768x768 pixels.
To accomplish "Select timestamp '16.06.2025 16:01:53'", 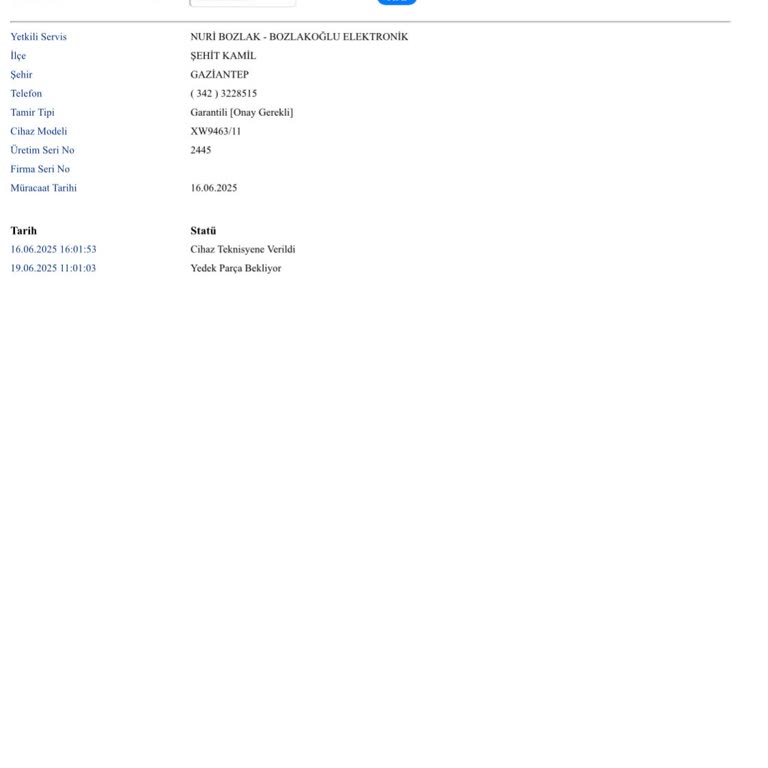I will 53,249.
